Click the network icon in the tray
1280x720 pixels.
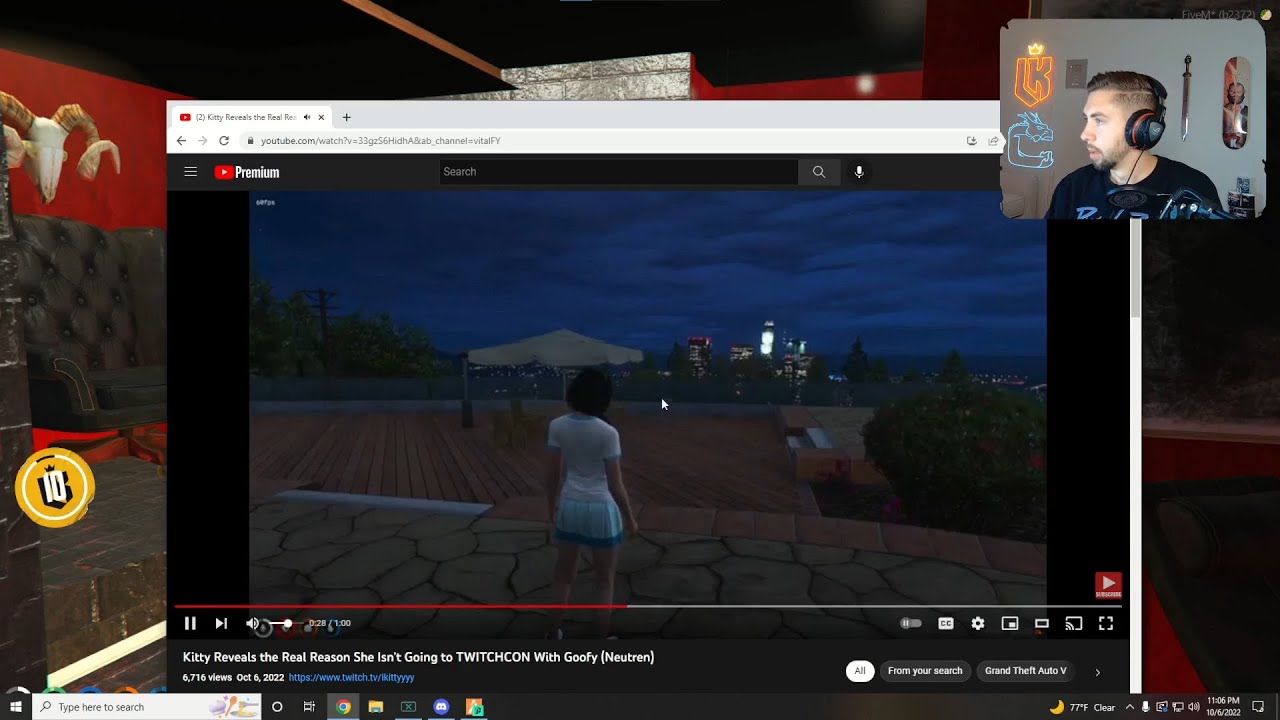[1177, 707]
